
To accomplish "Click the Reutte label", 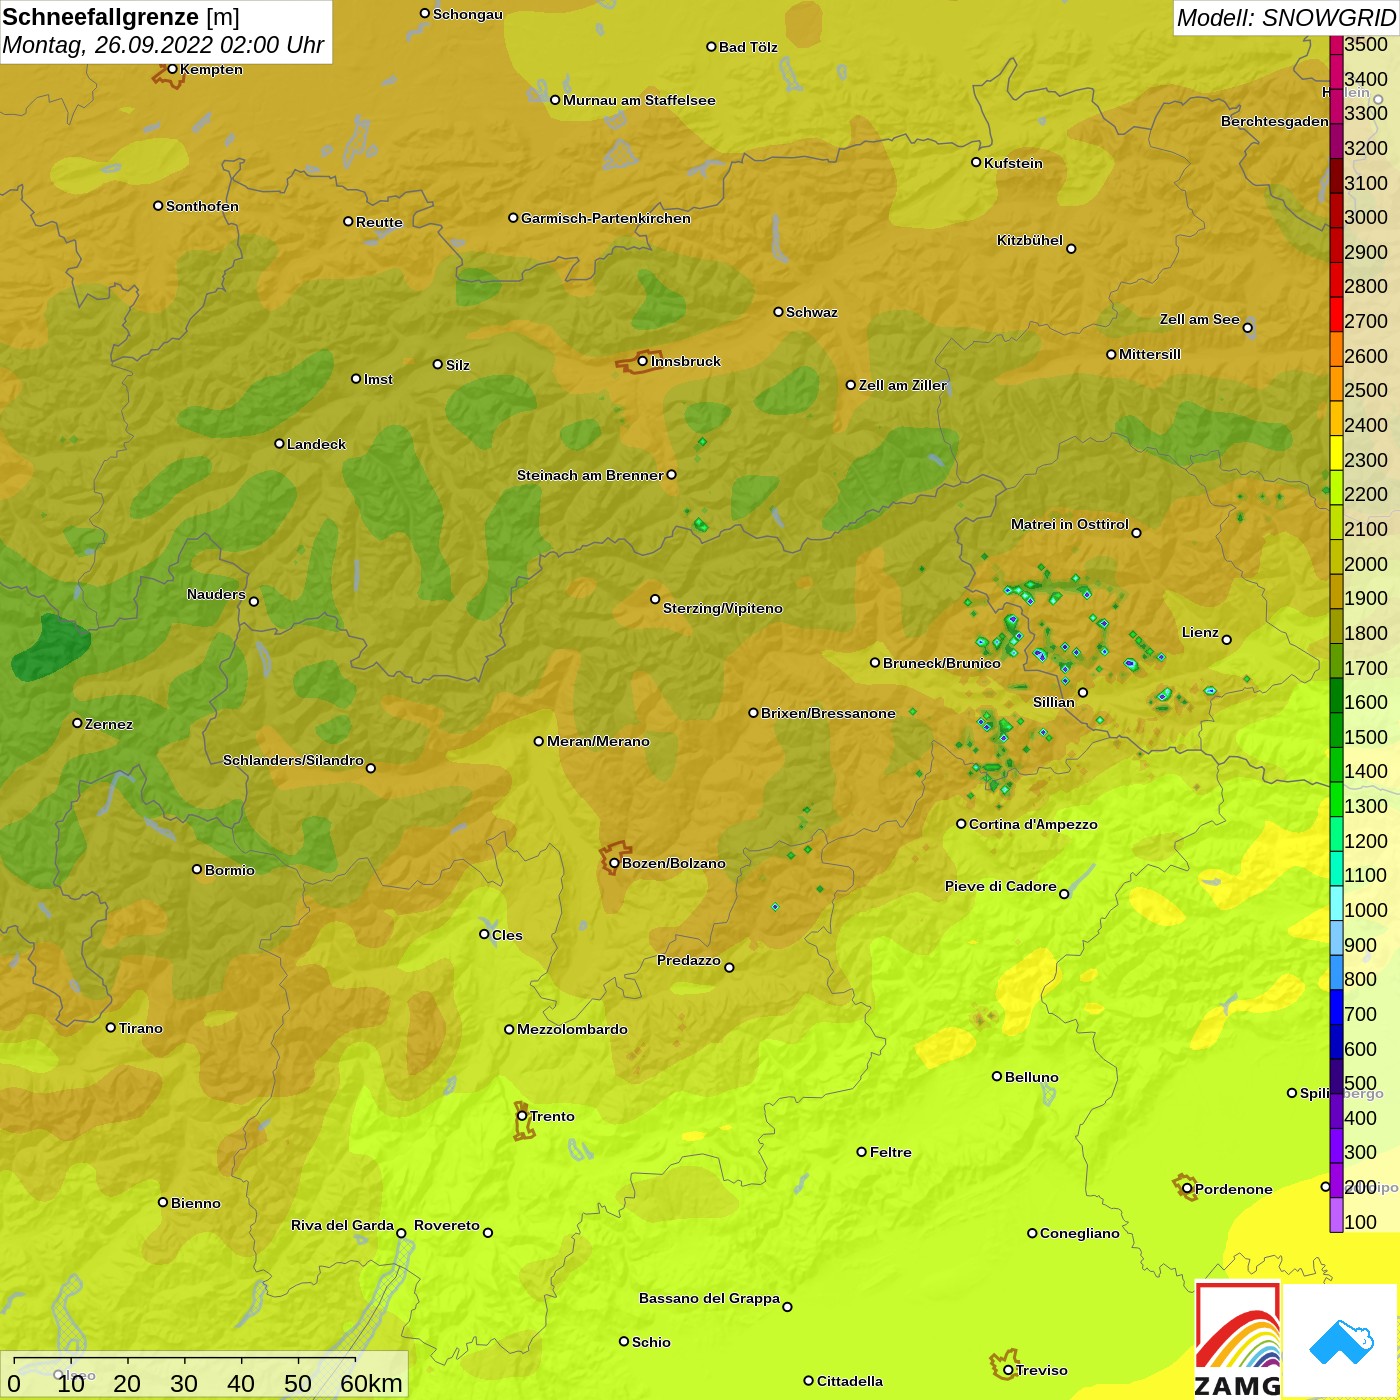I will [x=379, y=222].
